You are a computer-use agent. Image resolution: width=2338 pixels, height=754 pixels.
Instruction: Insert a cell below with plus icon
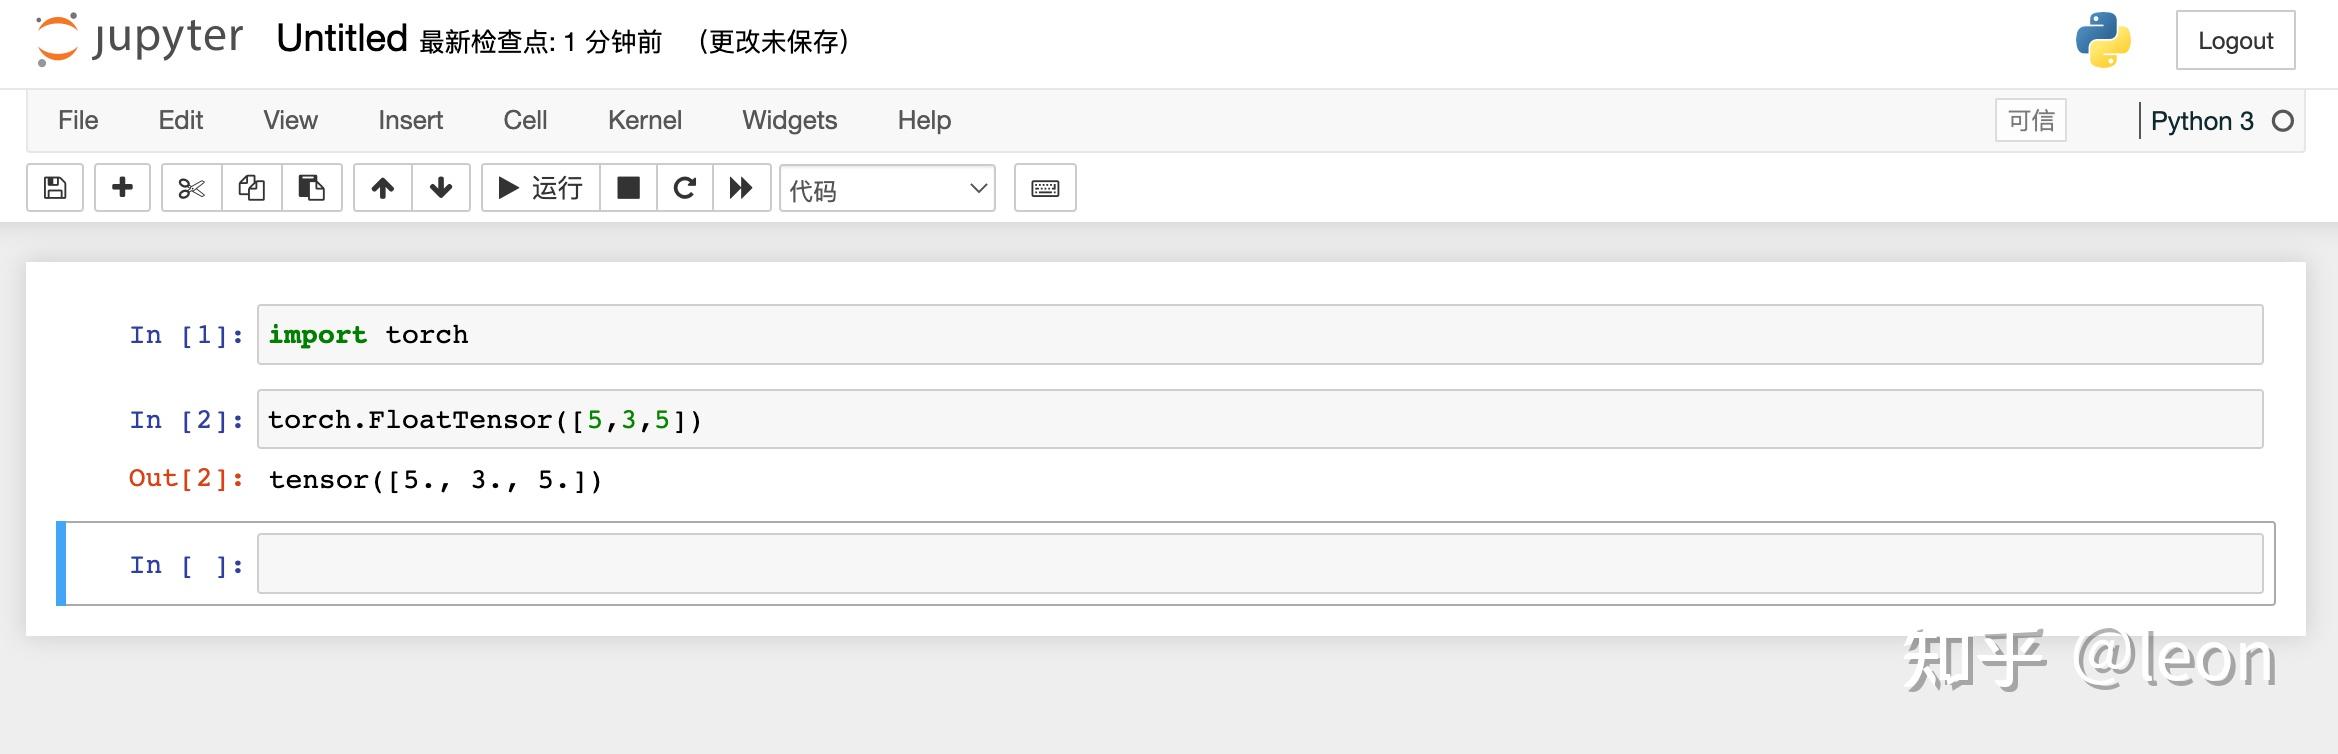click(122, 188)
